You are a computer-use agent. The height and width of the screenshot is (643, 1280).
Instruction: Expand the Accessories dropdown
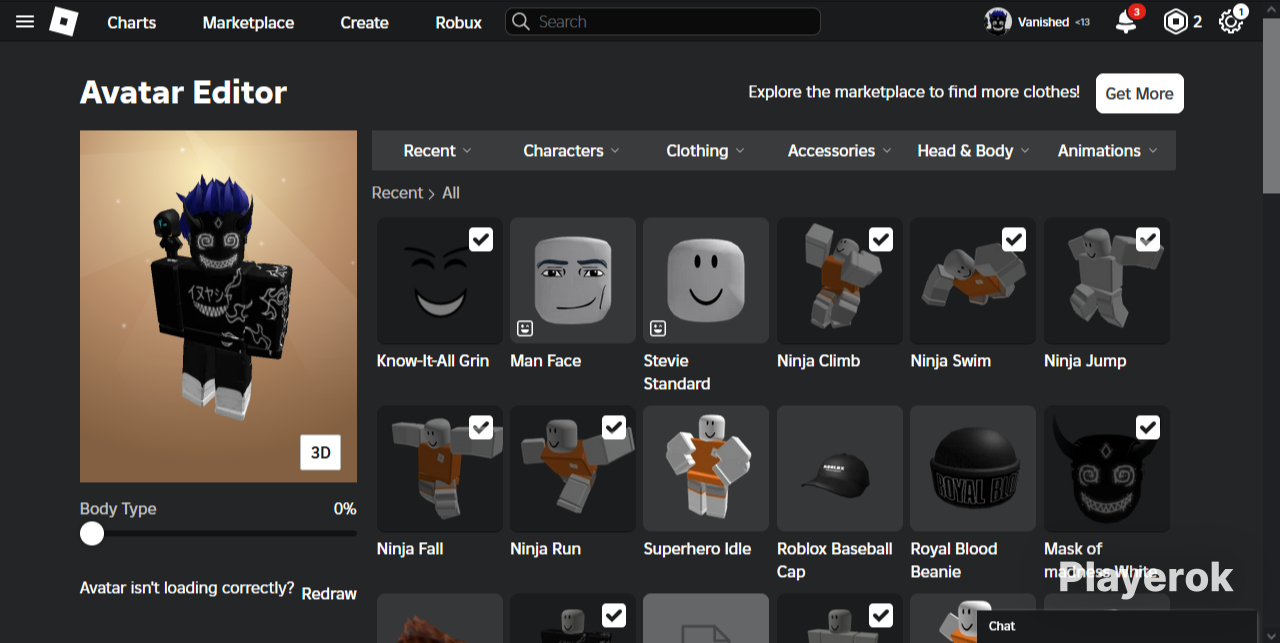tap(839, 151)
